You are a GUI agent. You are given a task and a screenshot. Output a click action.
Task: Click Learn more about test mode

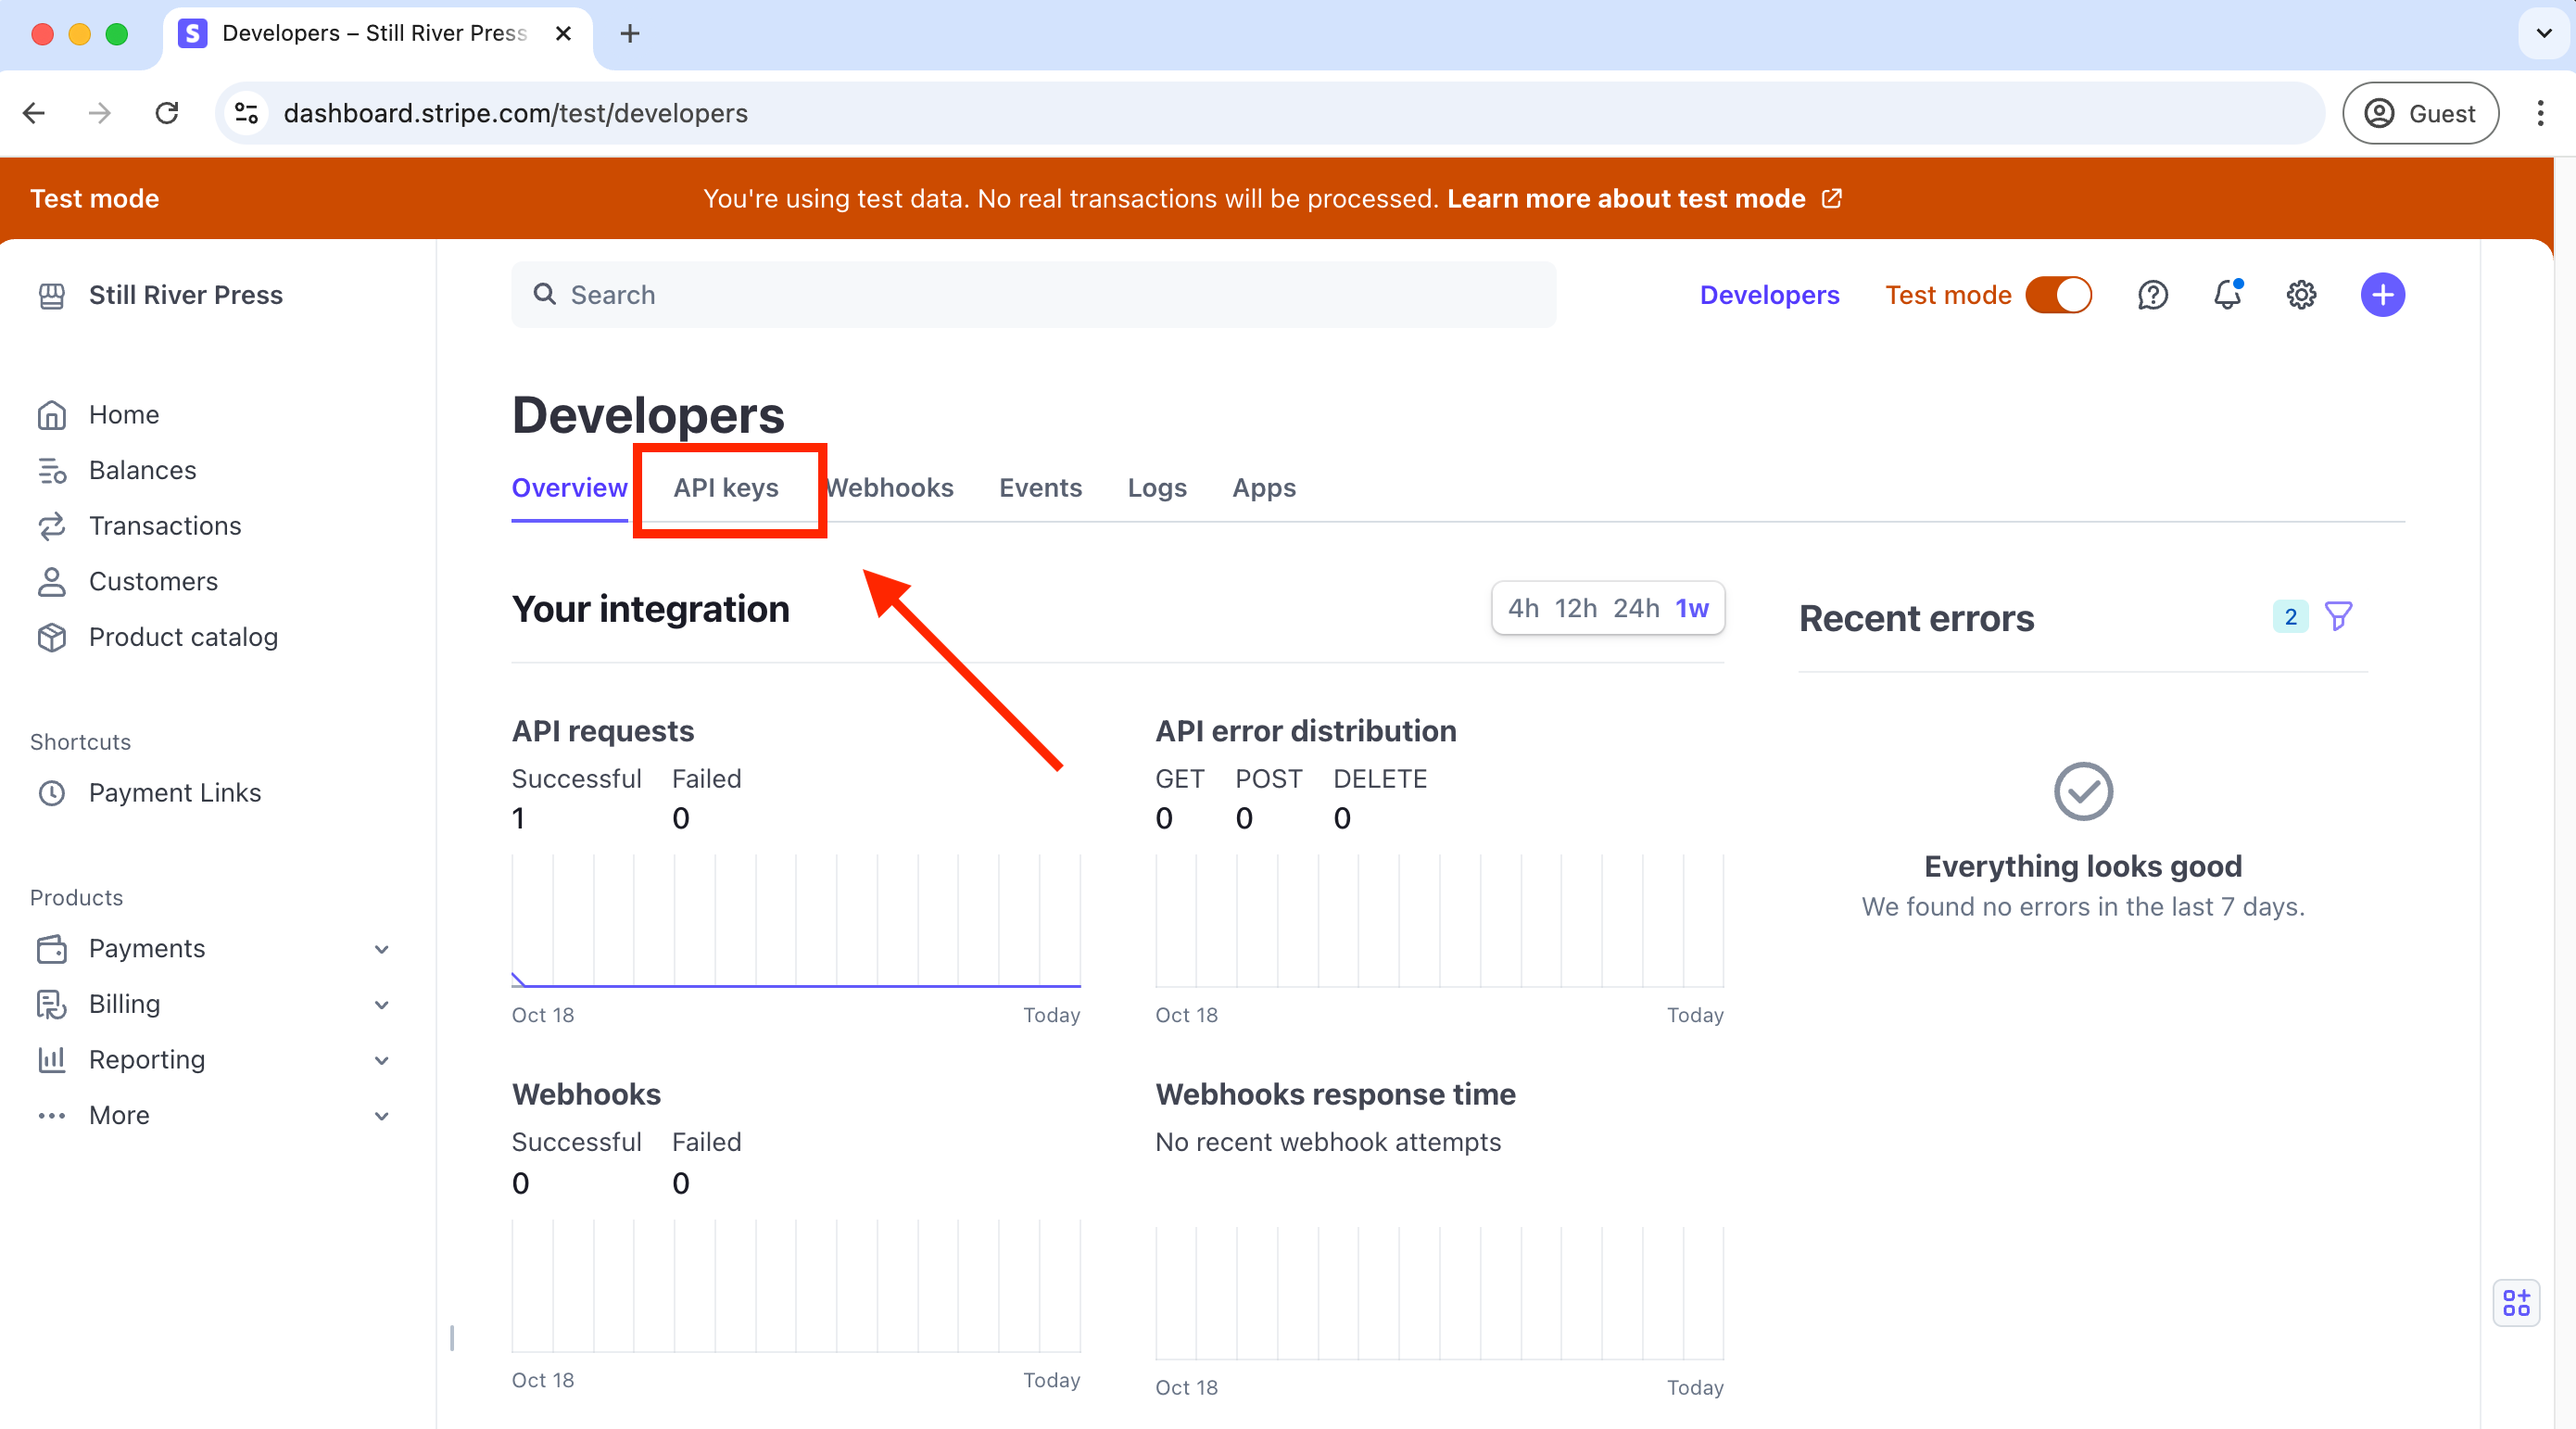(x=1626, y=198)
